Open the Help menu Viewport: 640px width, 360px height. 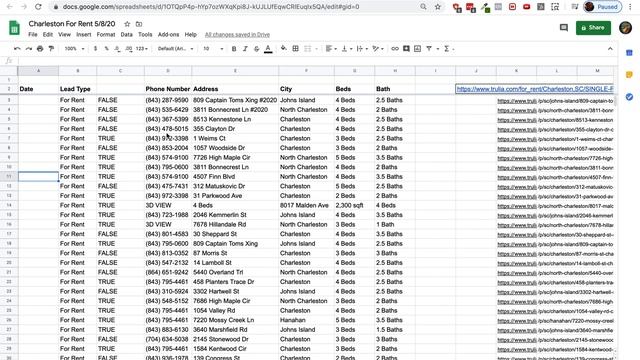pos(191,35)
